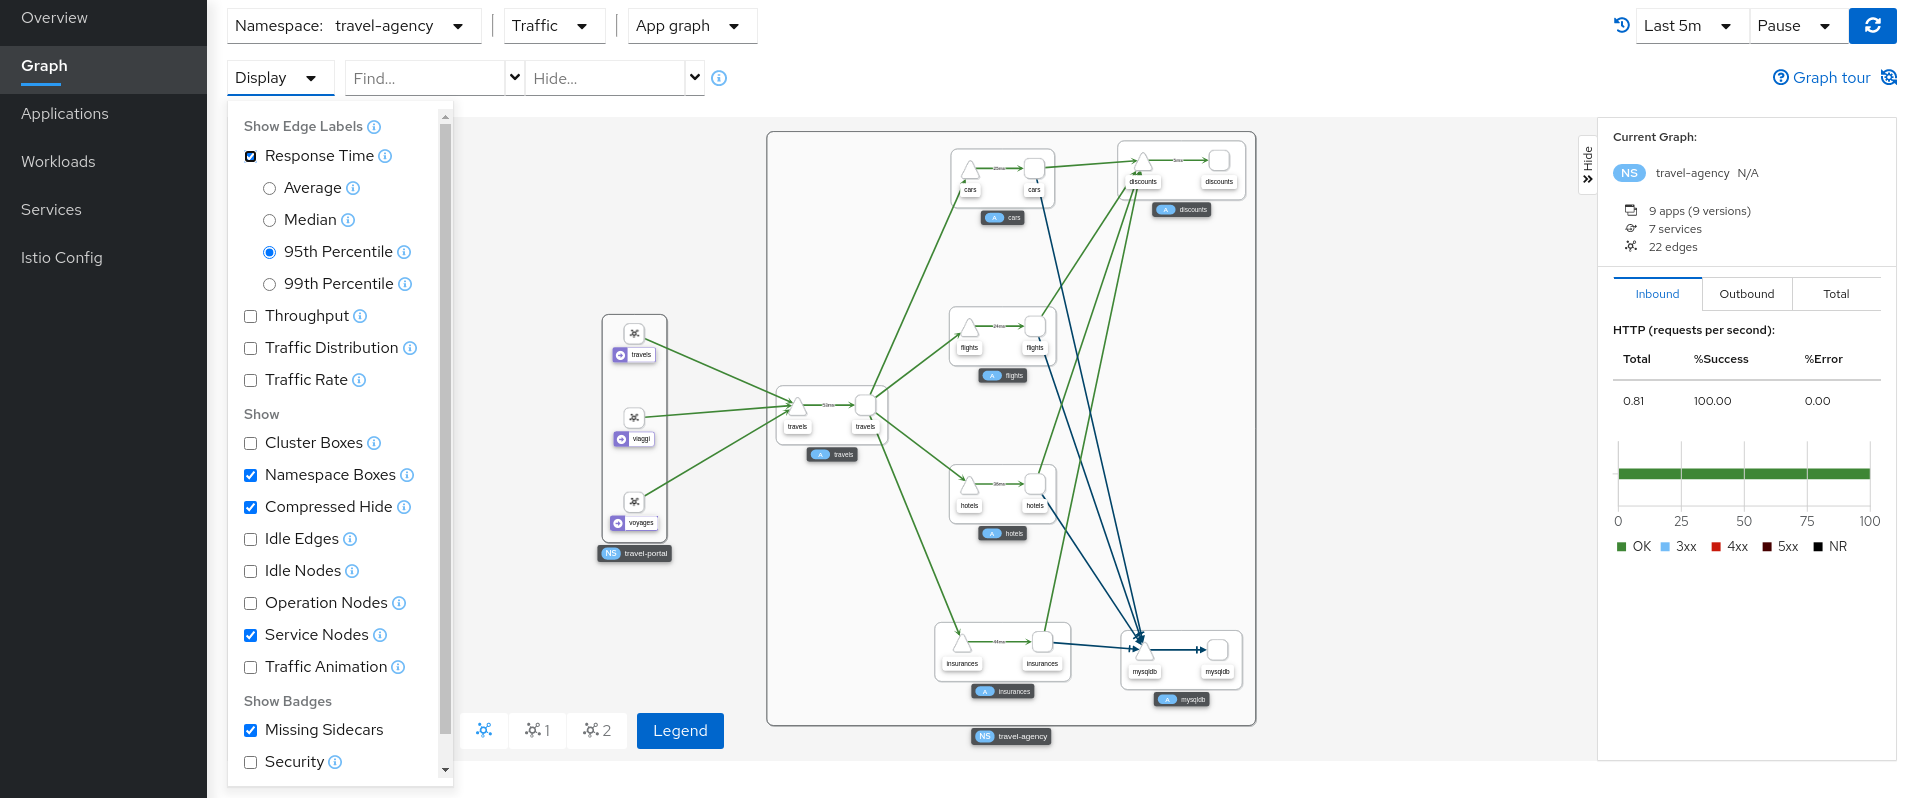1912x798 pixels.
Task: Open find/hide help info icon
Action: click(718, 78)
